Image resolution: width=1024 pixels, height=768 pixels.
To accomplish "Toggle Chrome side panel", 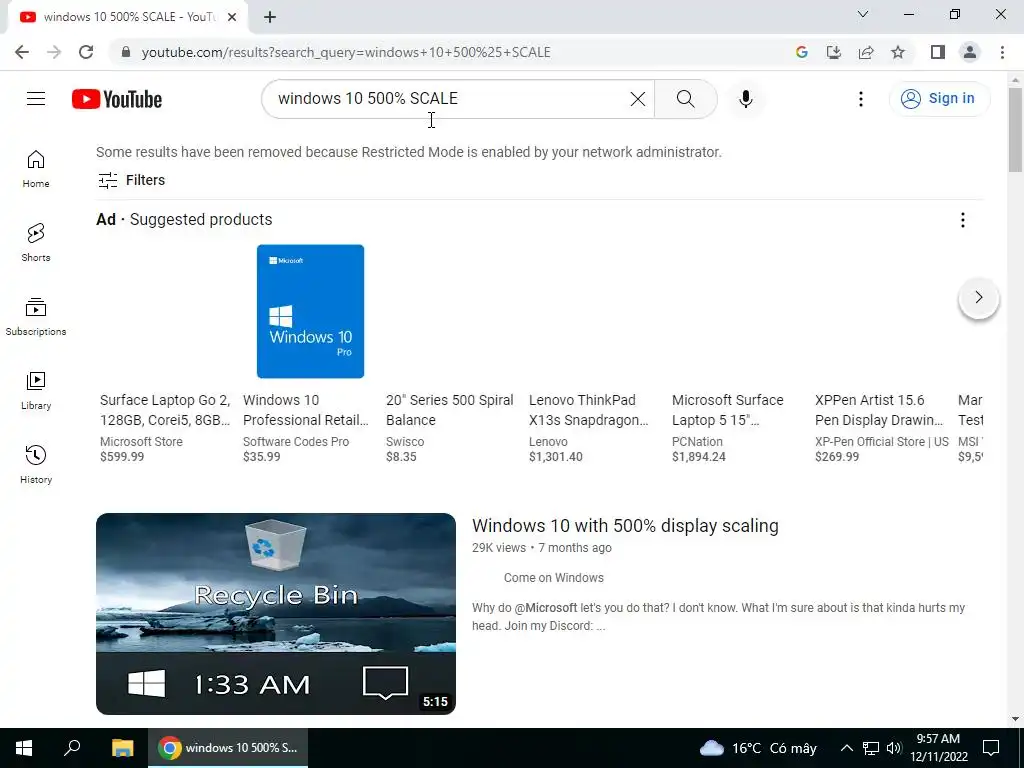I will 938,52.
